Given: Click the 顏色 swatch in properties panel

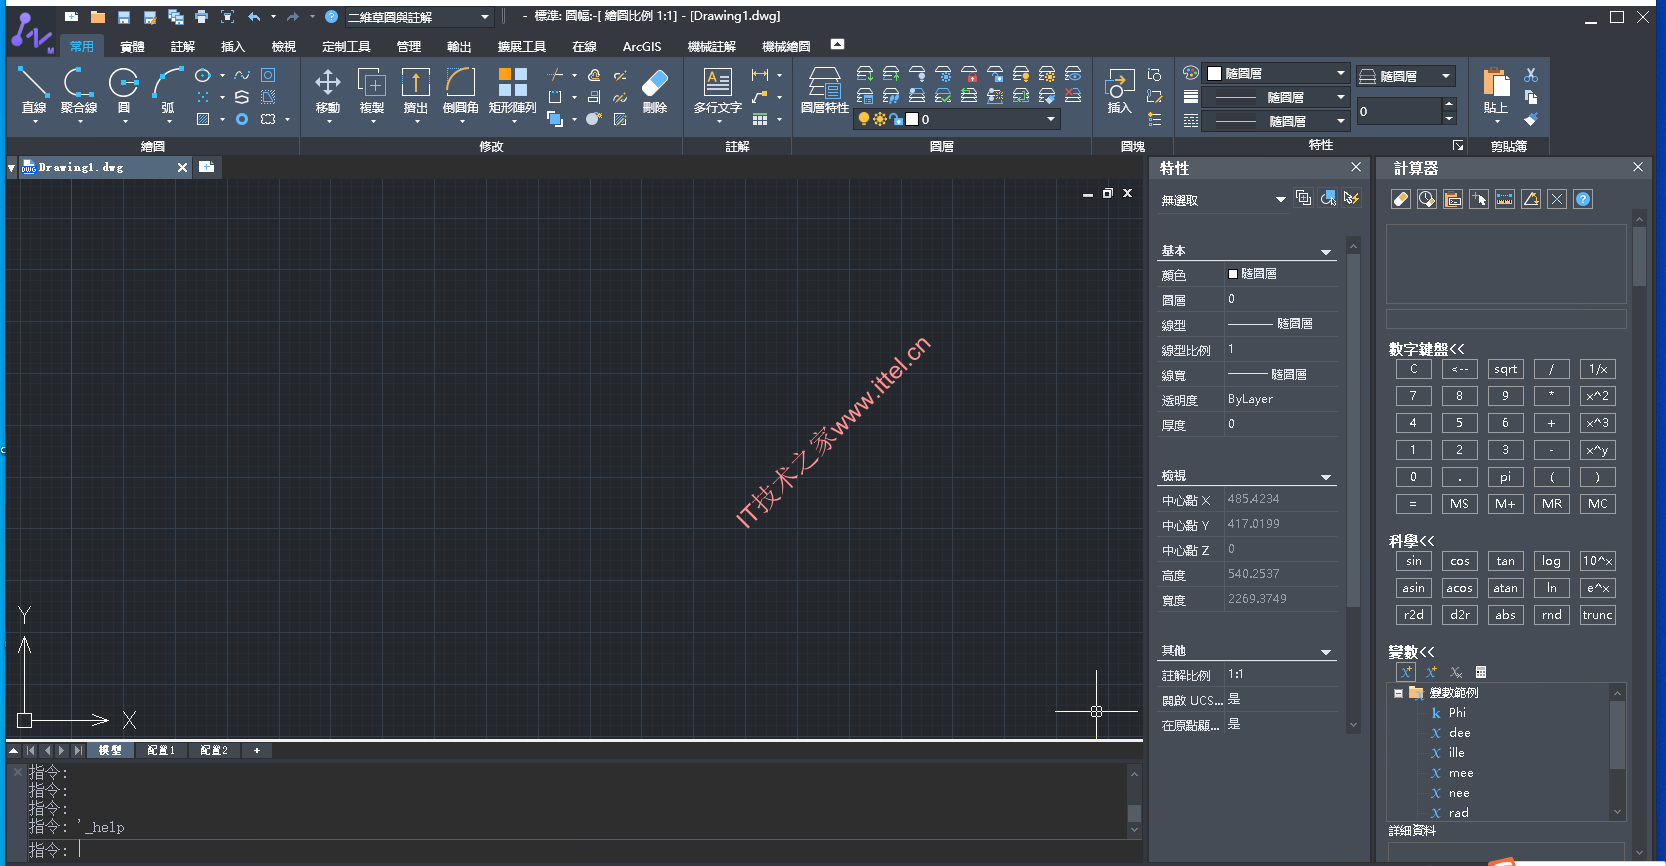Looking at the screenshot, I should [1233, 274].
